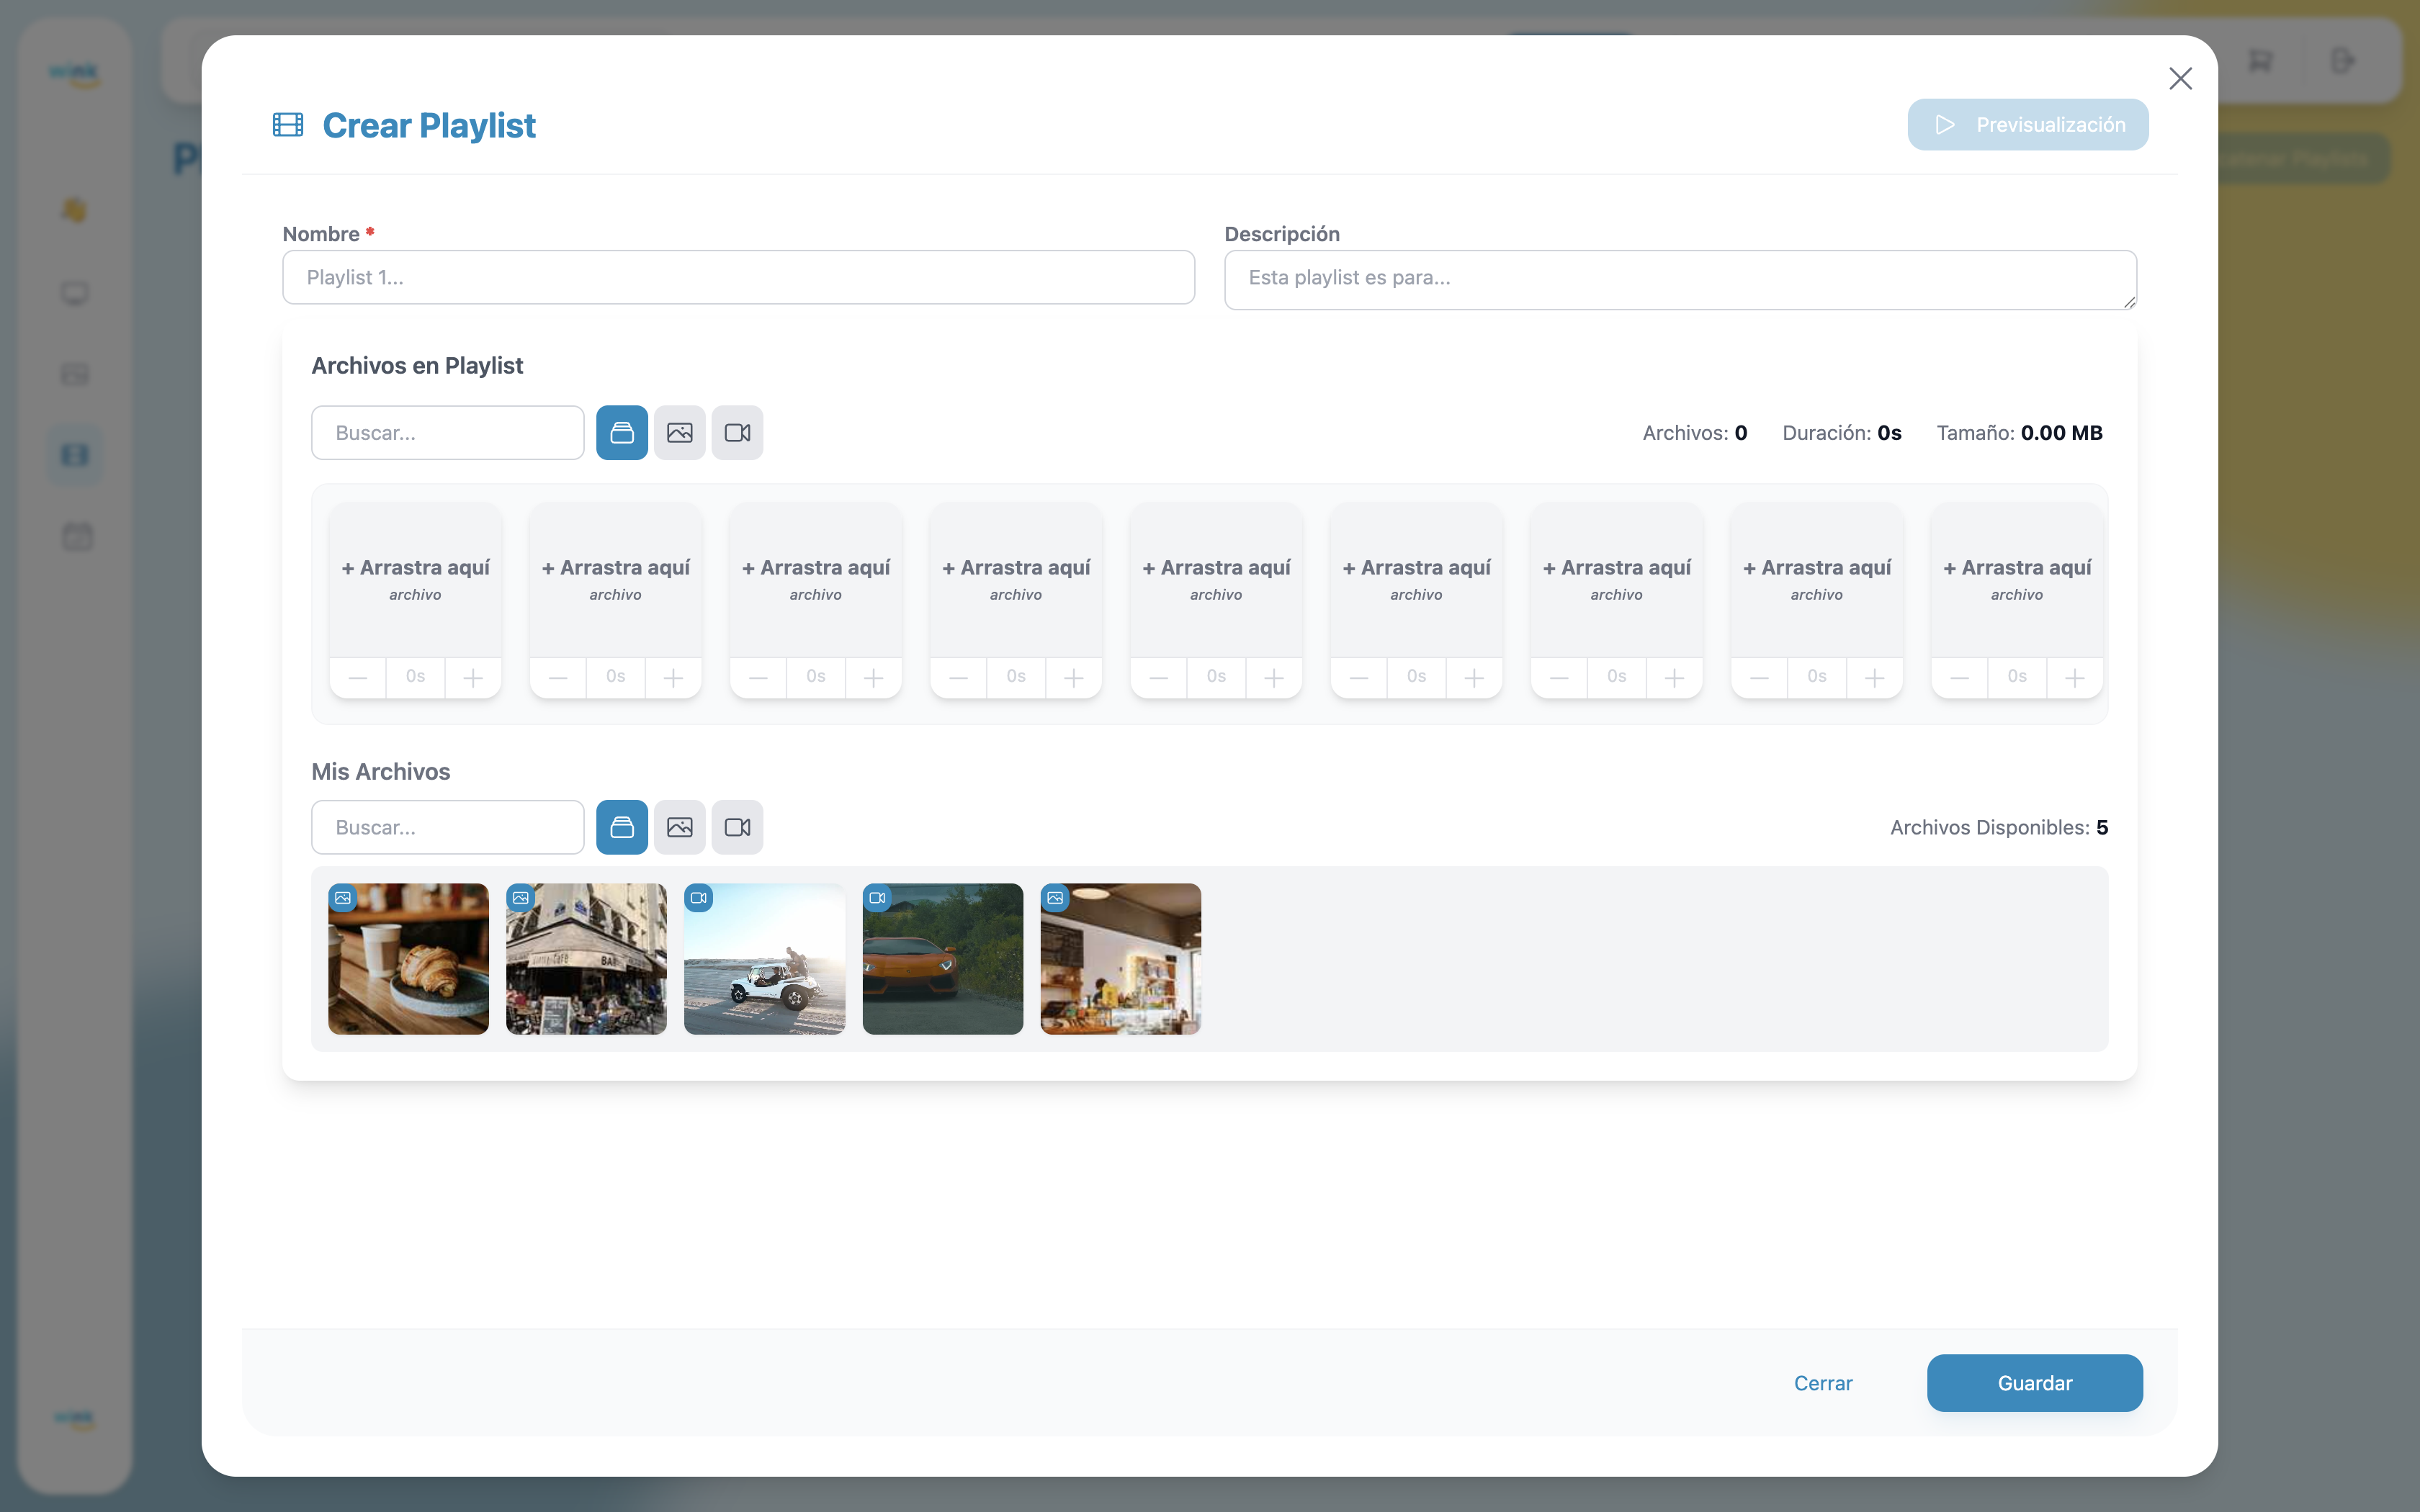Click the film strip icon beside Crear Playlist
Screen dimensions: 2420x1512
288,125
